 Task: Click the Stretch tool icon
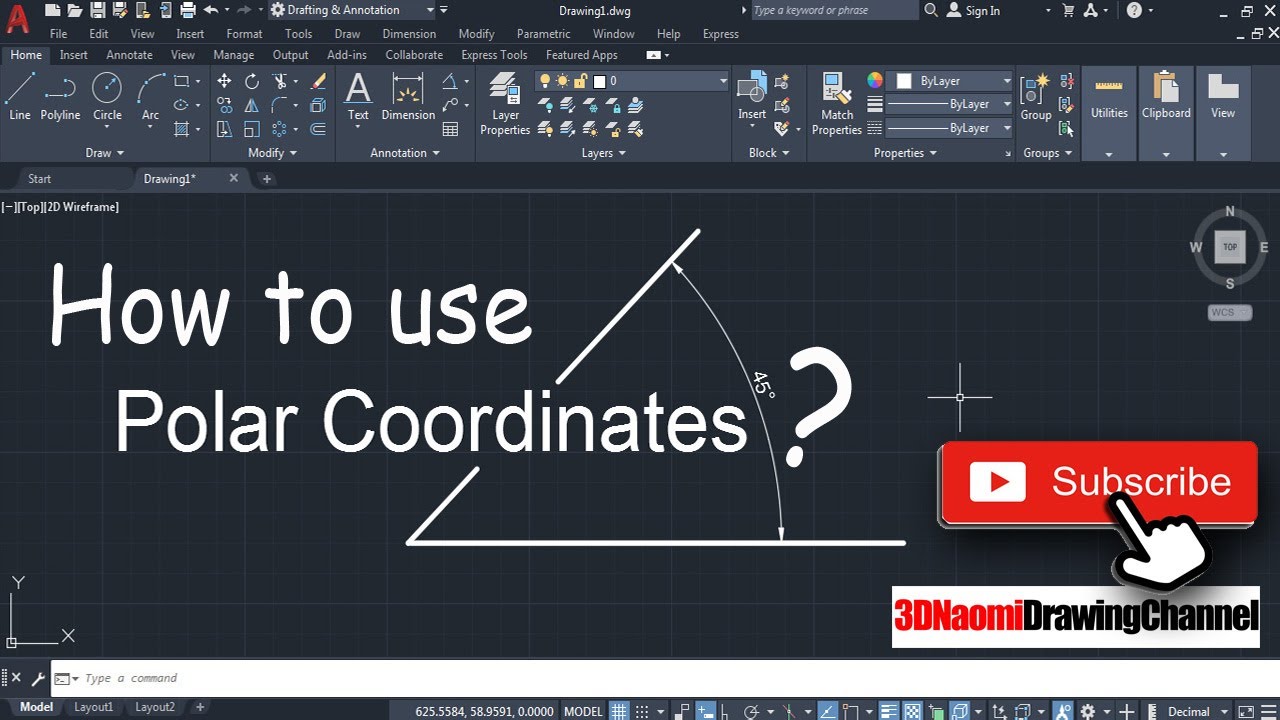click(x=224, y=129)
